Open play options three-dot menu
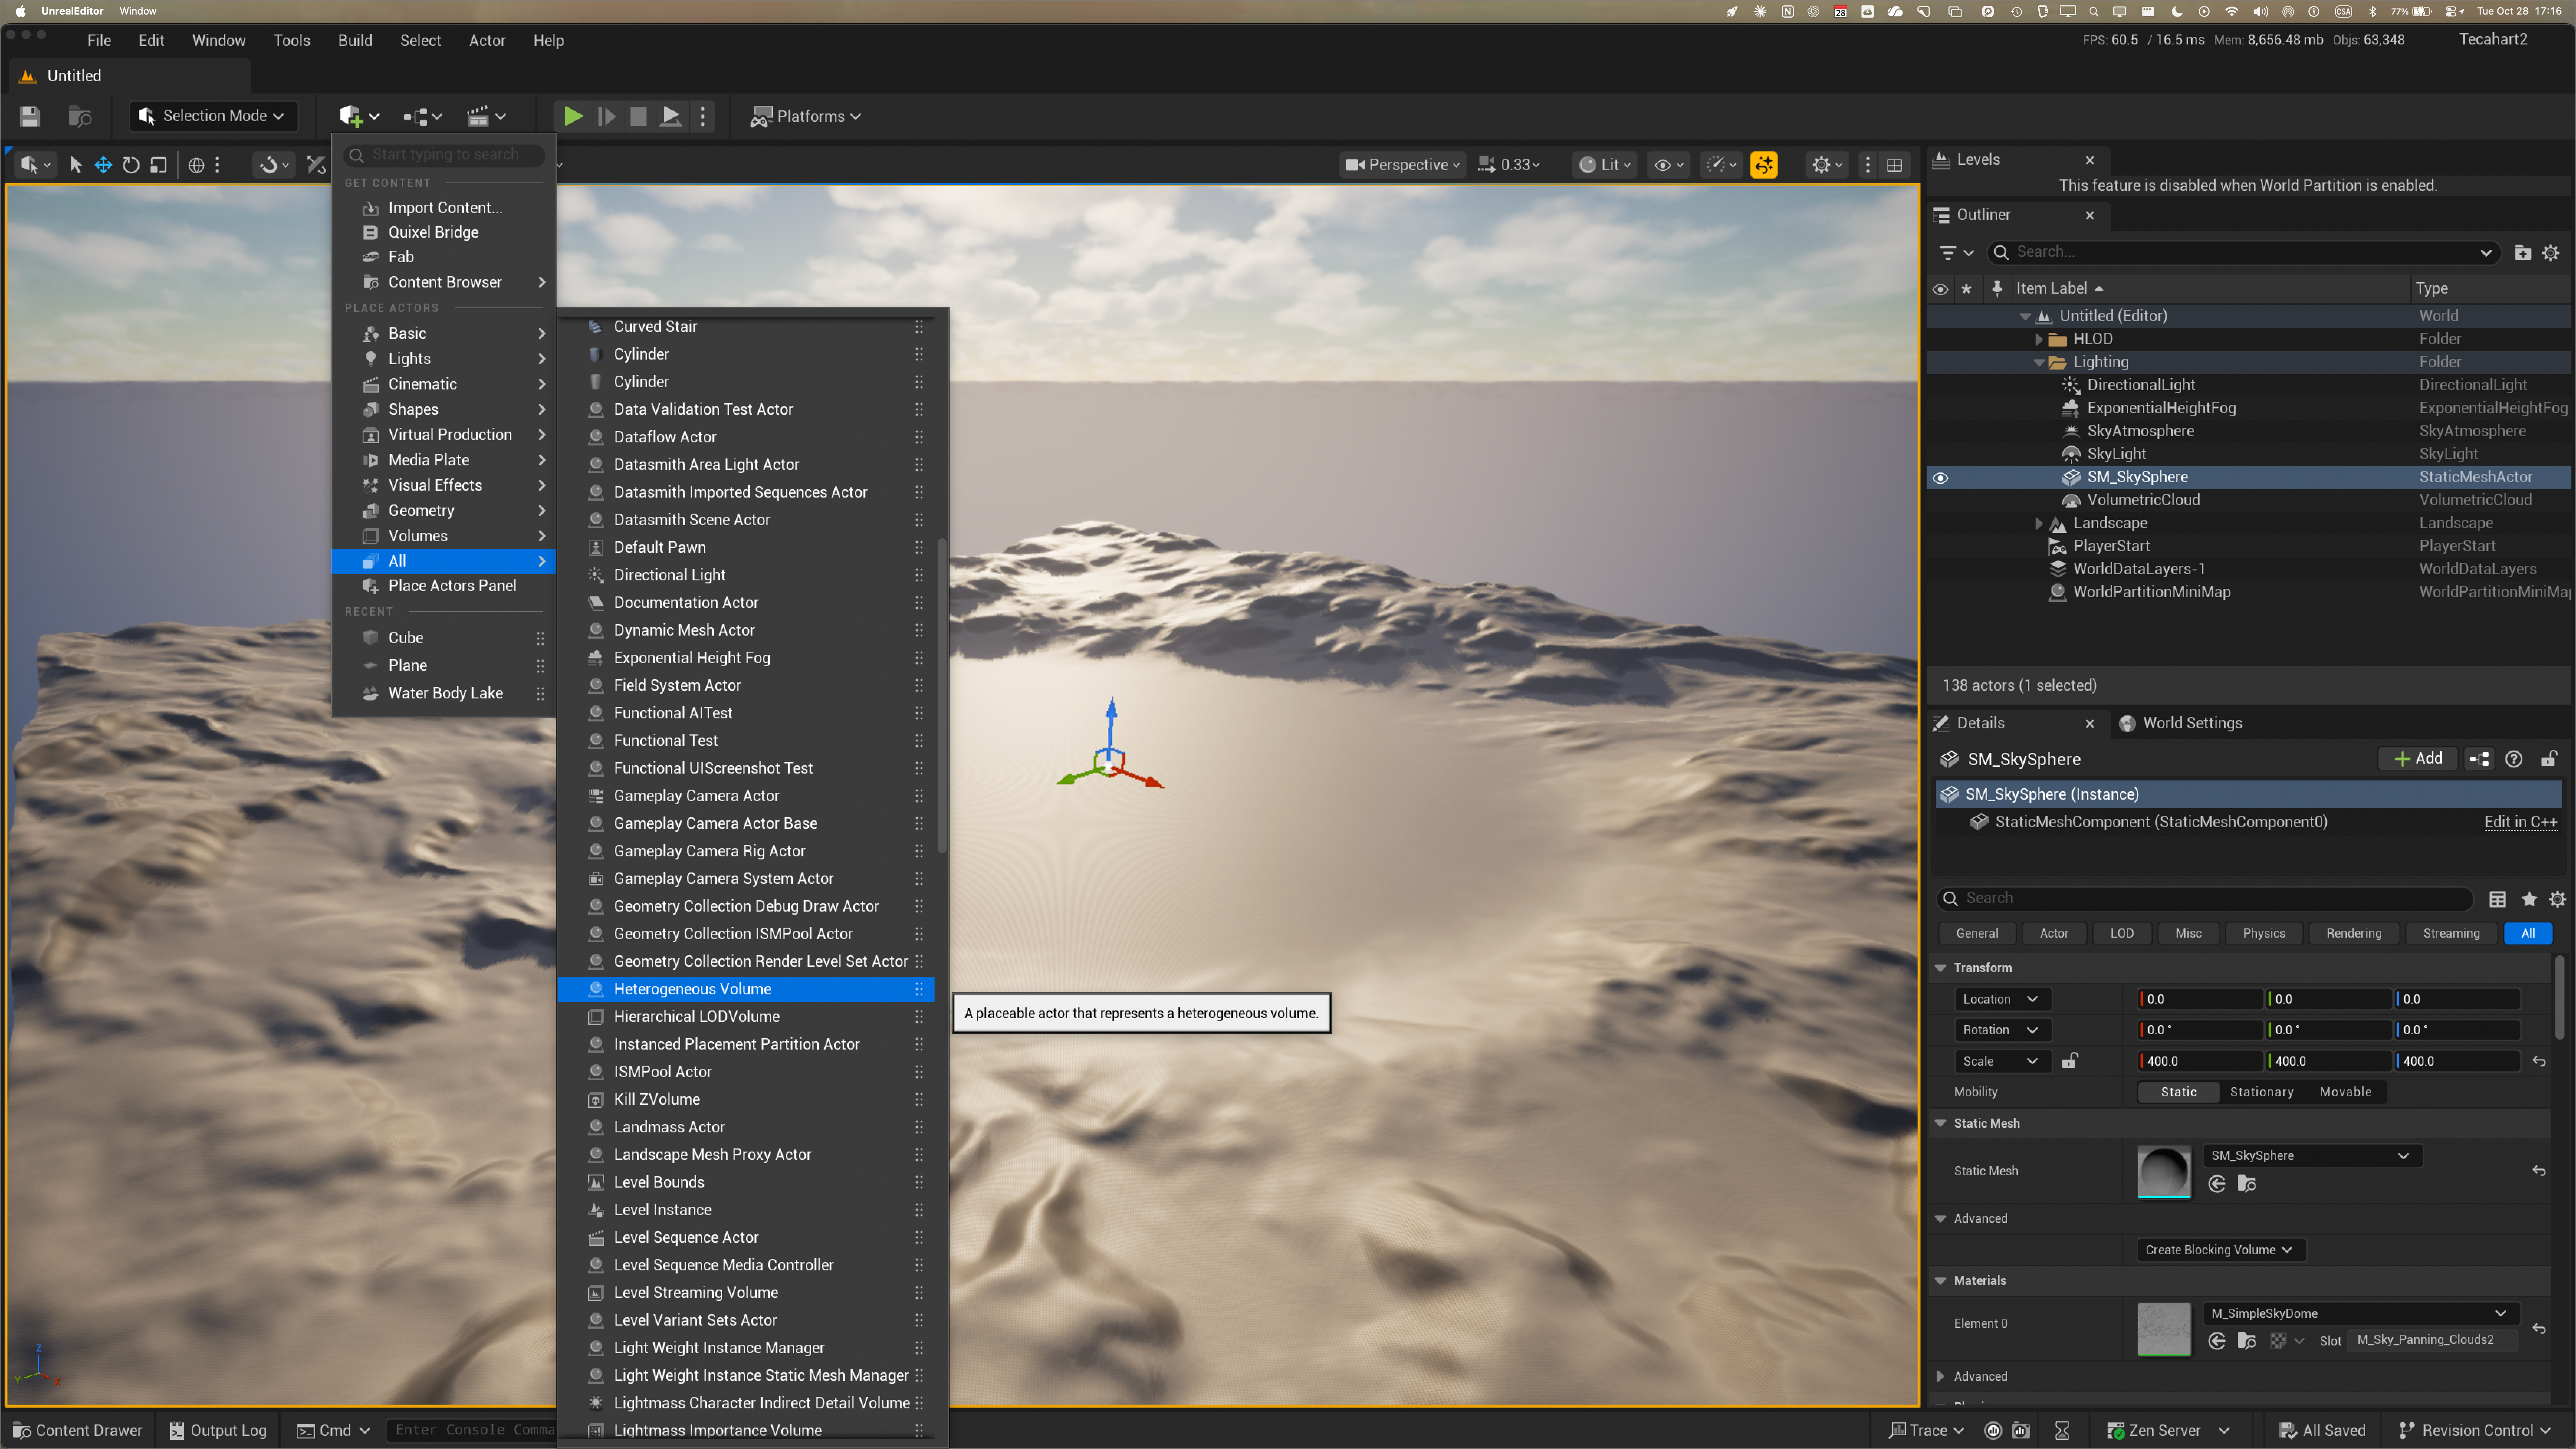 [x=703, y=116]
